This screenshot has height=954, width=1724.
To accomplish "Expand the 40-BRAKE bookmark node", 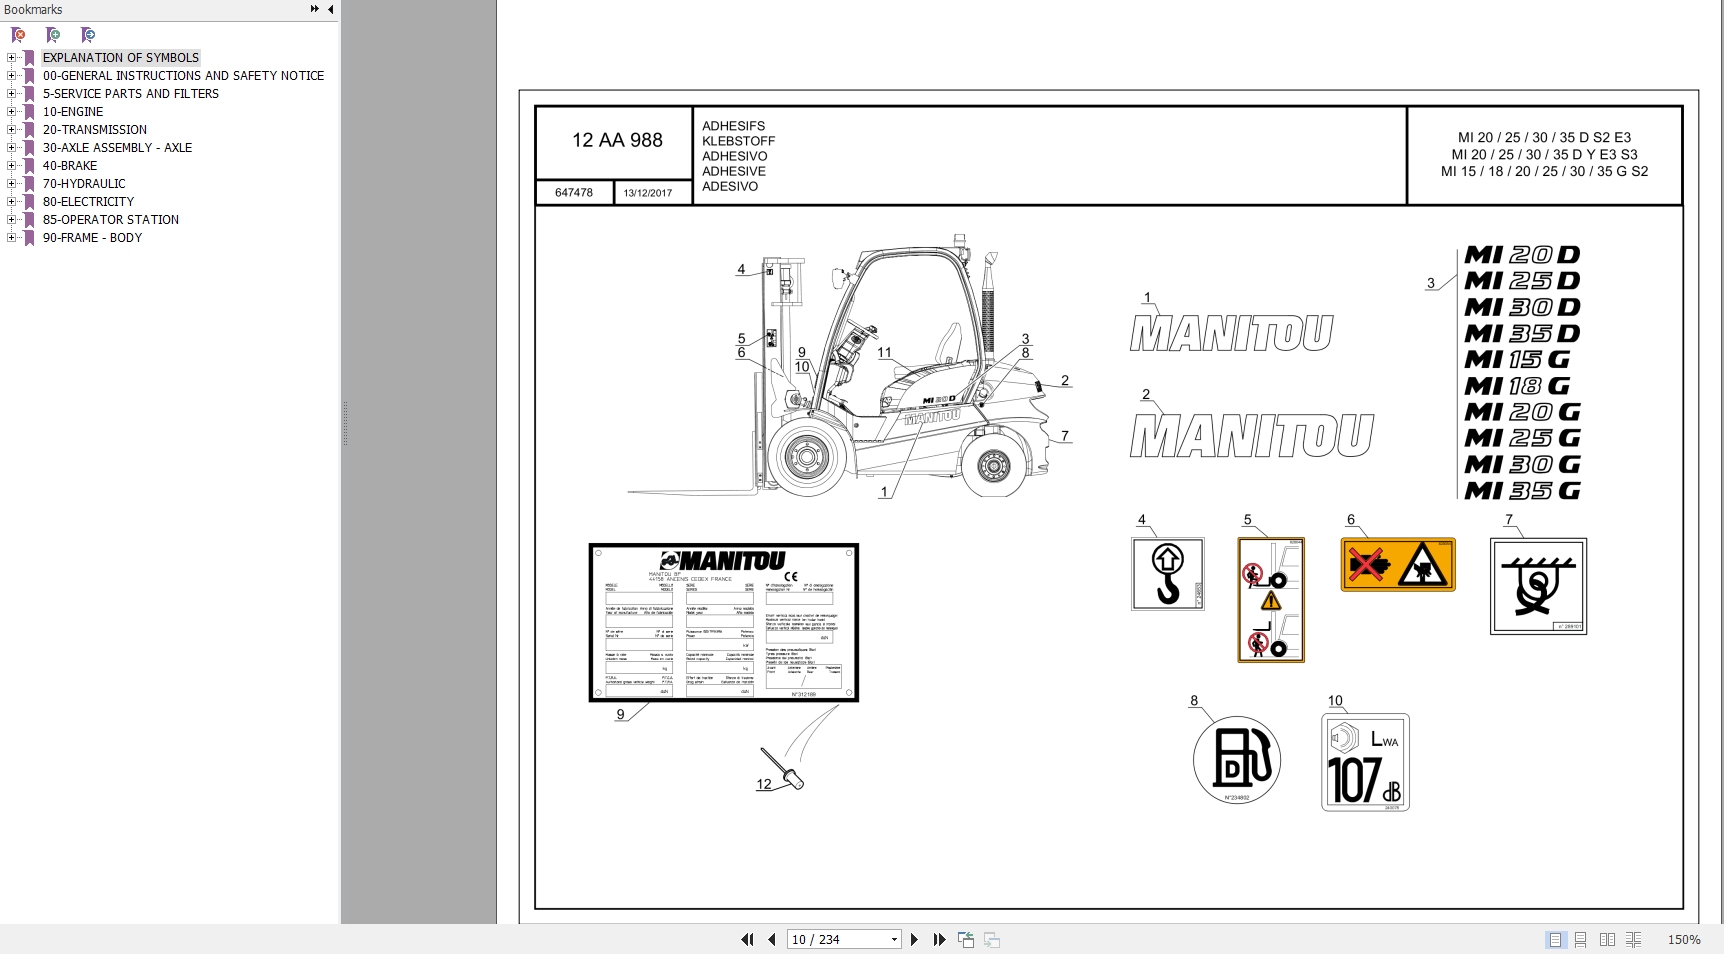I will pyautogui.click(x=11, y=165).
